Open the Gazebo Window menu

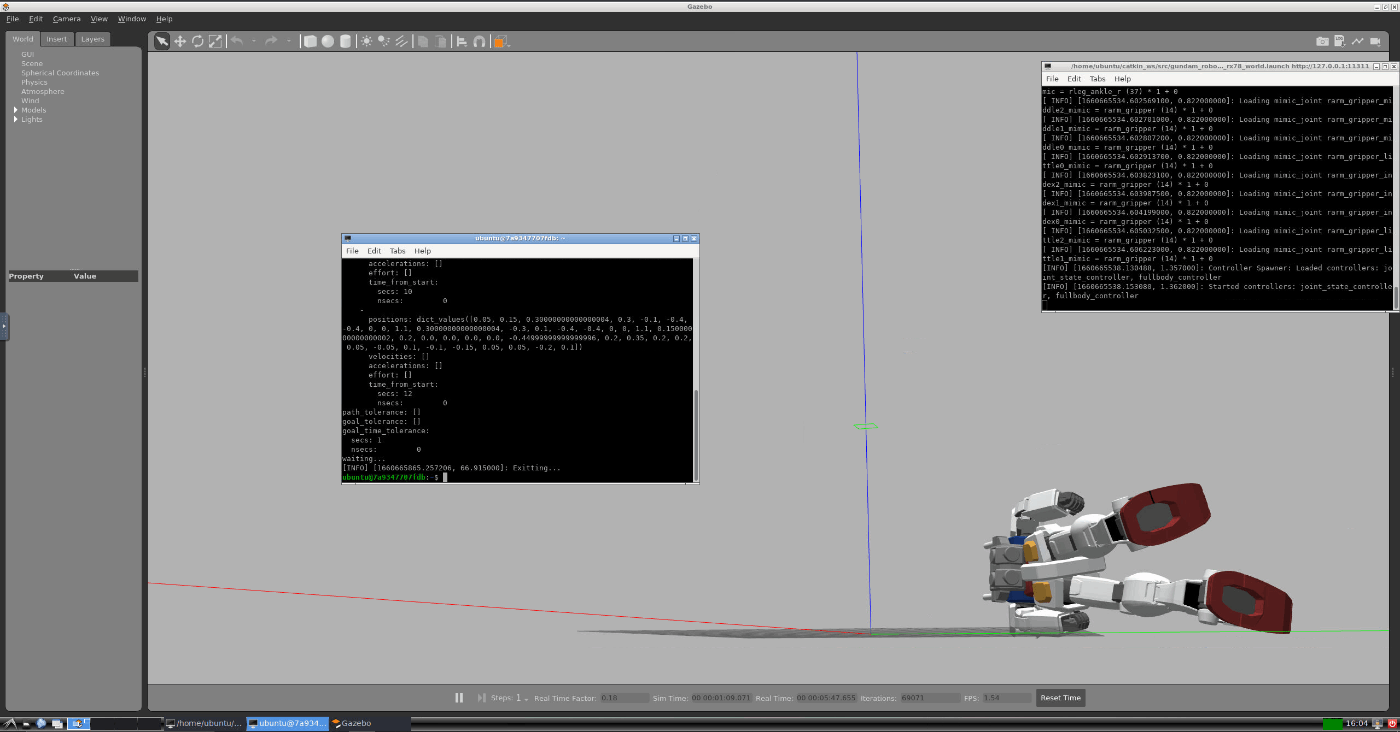(x=132, y=18)
